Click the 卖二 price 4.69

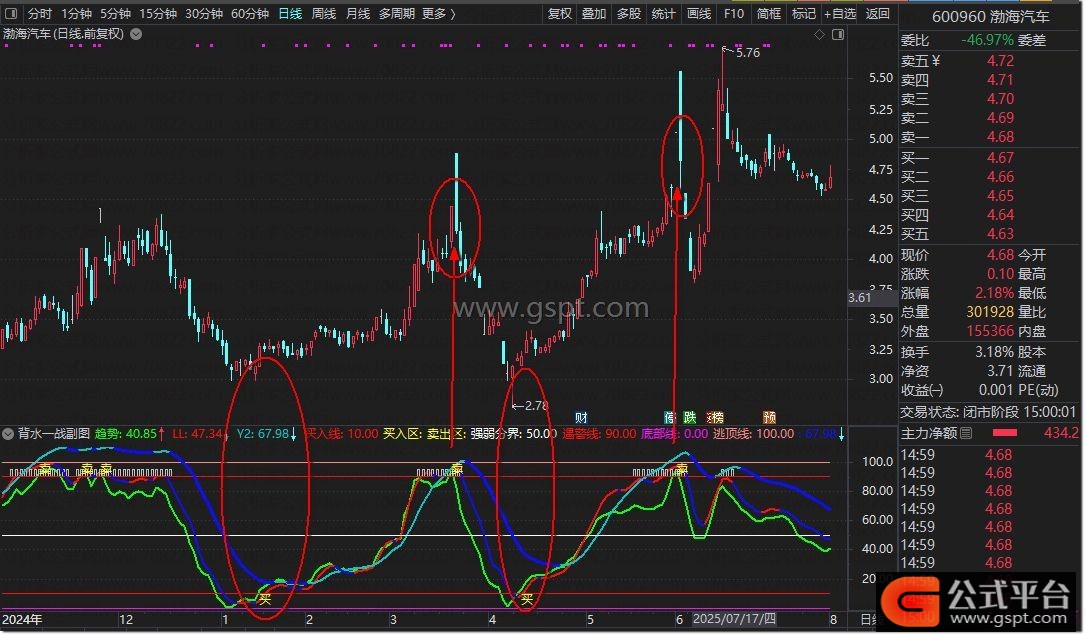tap(1000, 118)
